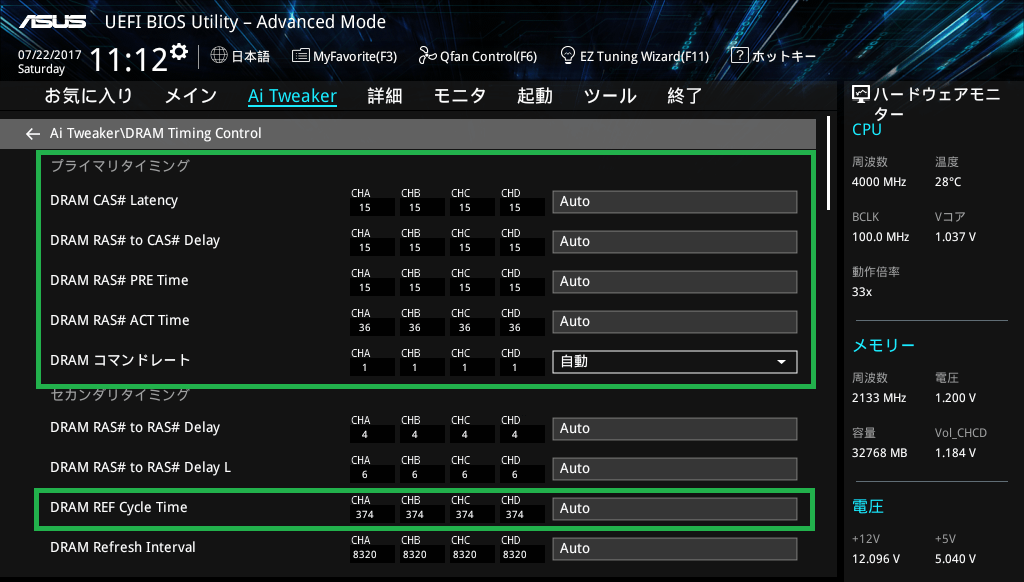Click the DRAM Refresh Interval field

[675, 549]
